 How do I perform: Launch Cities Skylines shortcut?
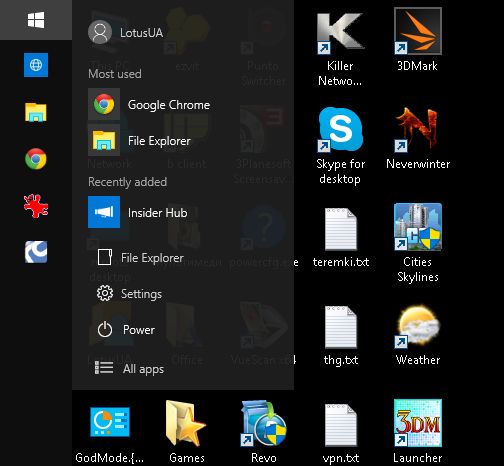point(418,243)
